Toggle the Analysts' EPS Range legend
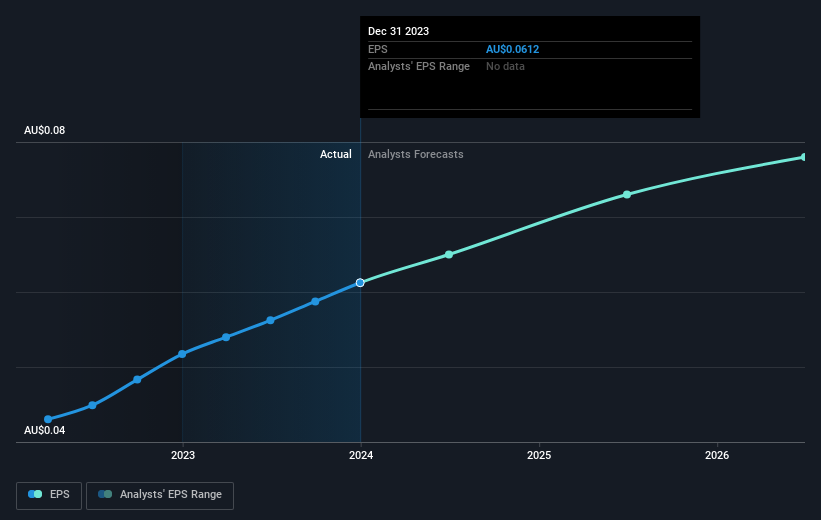821x520 pixels. 160,495
